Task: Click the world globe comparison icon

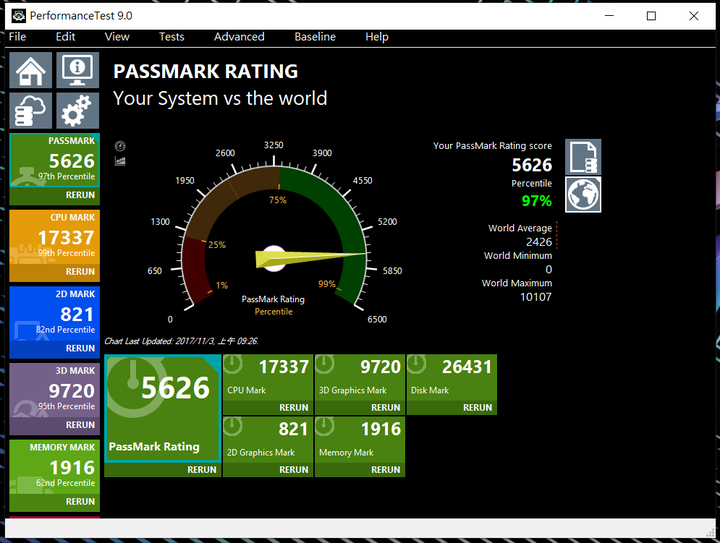Action: pos(583,194)
